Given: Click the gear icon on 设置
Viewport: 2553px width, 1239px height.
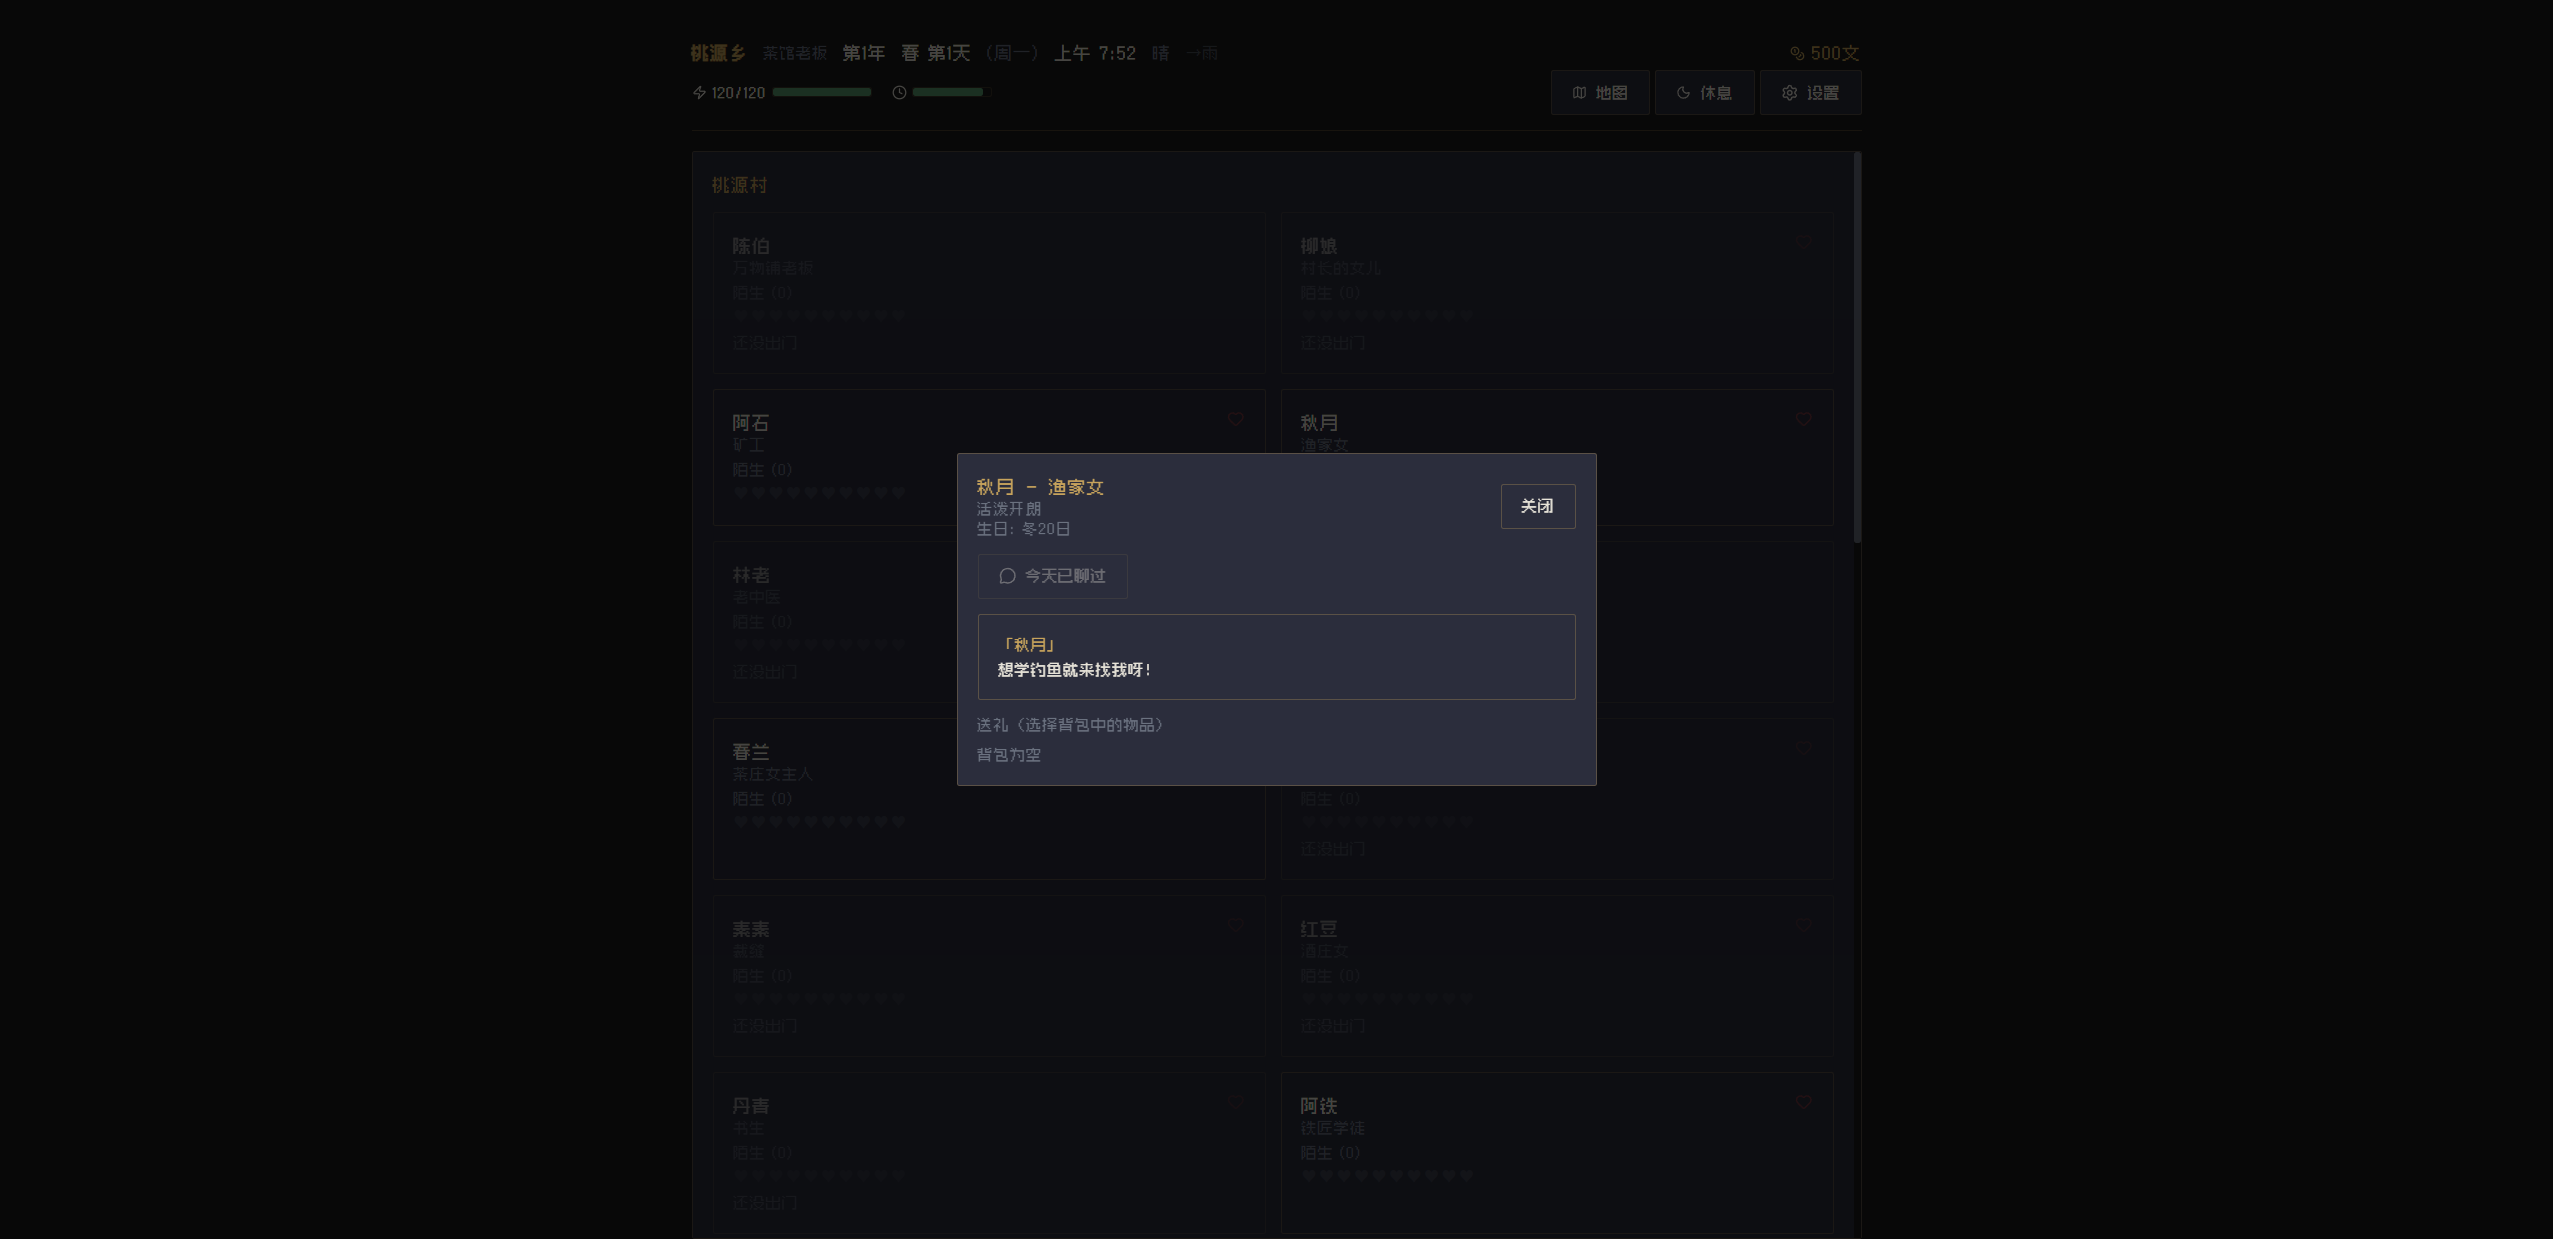Looking at the screenshot, I should coord(1789,93).
